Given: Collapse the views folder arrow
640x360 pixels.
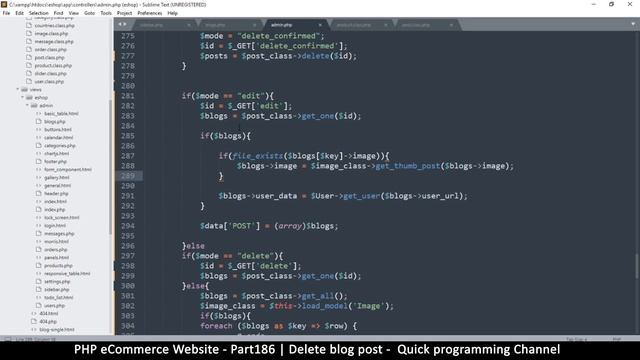Looking at the screenshot, I should 18,89.
